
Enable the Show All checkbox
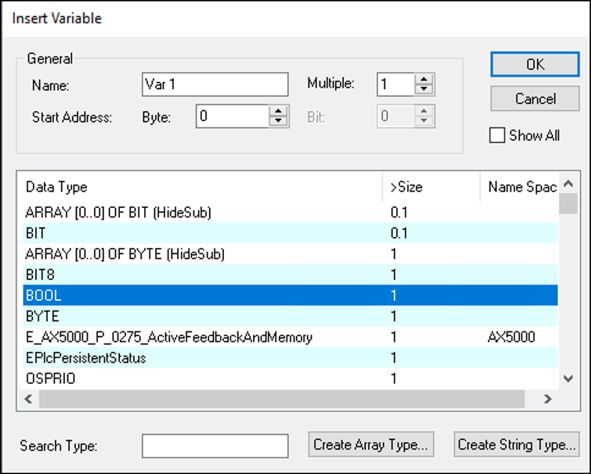[x=497, y=135]
